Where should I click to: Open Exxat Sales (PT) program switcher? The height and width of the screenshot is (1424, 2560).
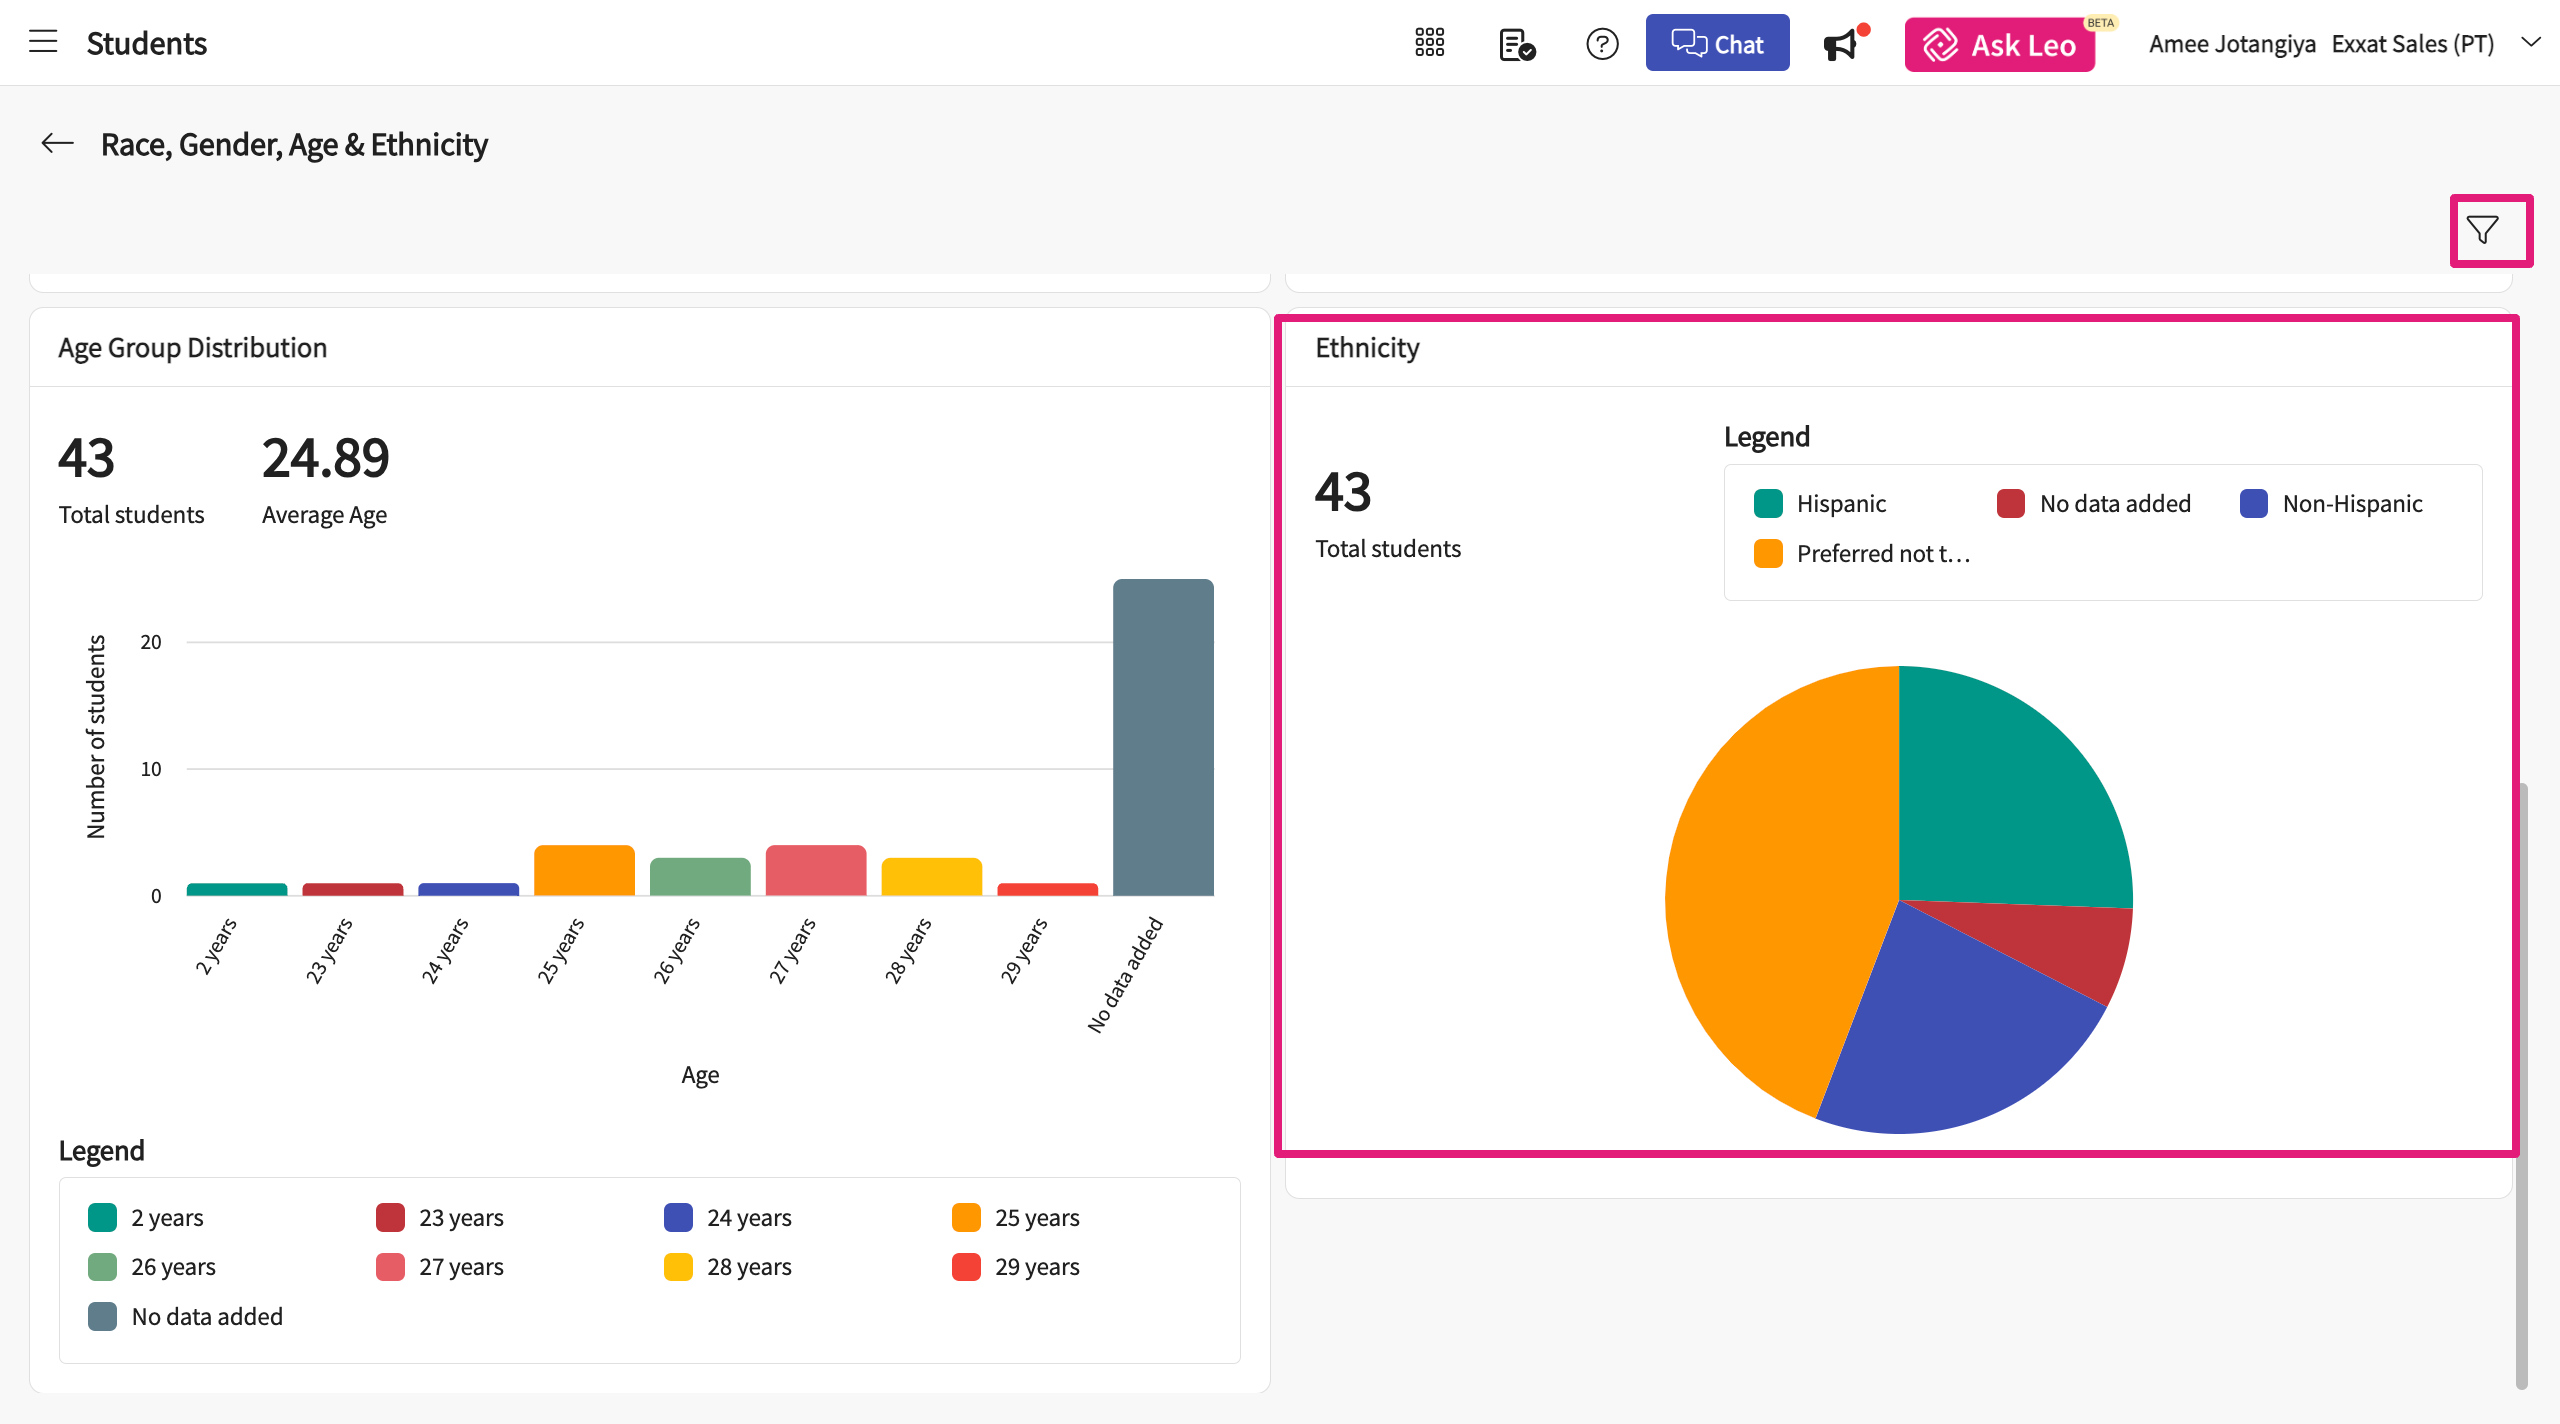click(2412, 44)
